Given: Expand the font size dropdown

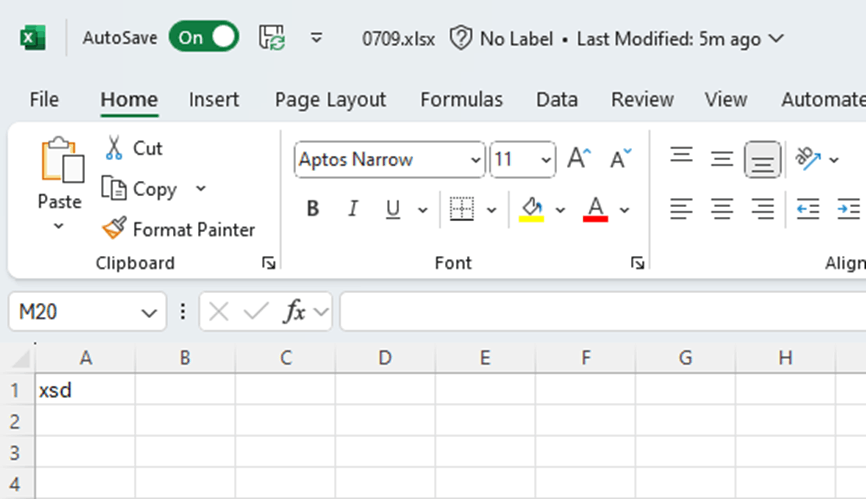Looking at the screenshot, I should point(546,160).
